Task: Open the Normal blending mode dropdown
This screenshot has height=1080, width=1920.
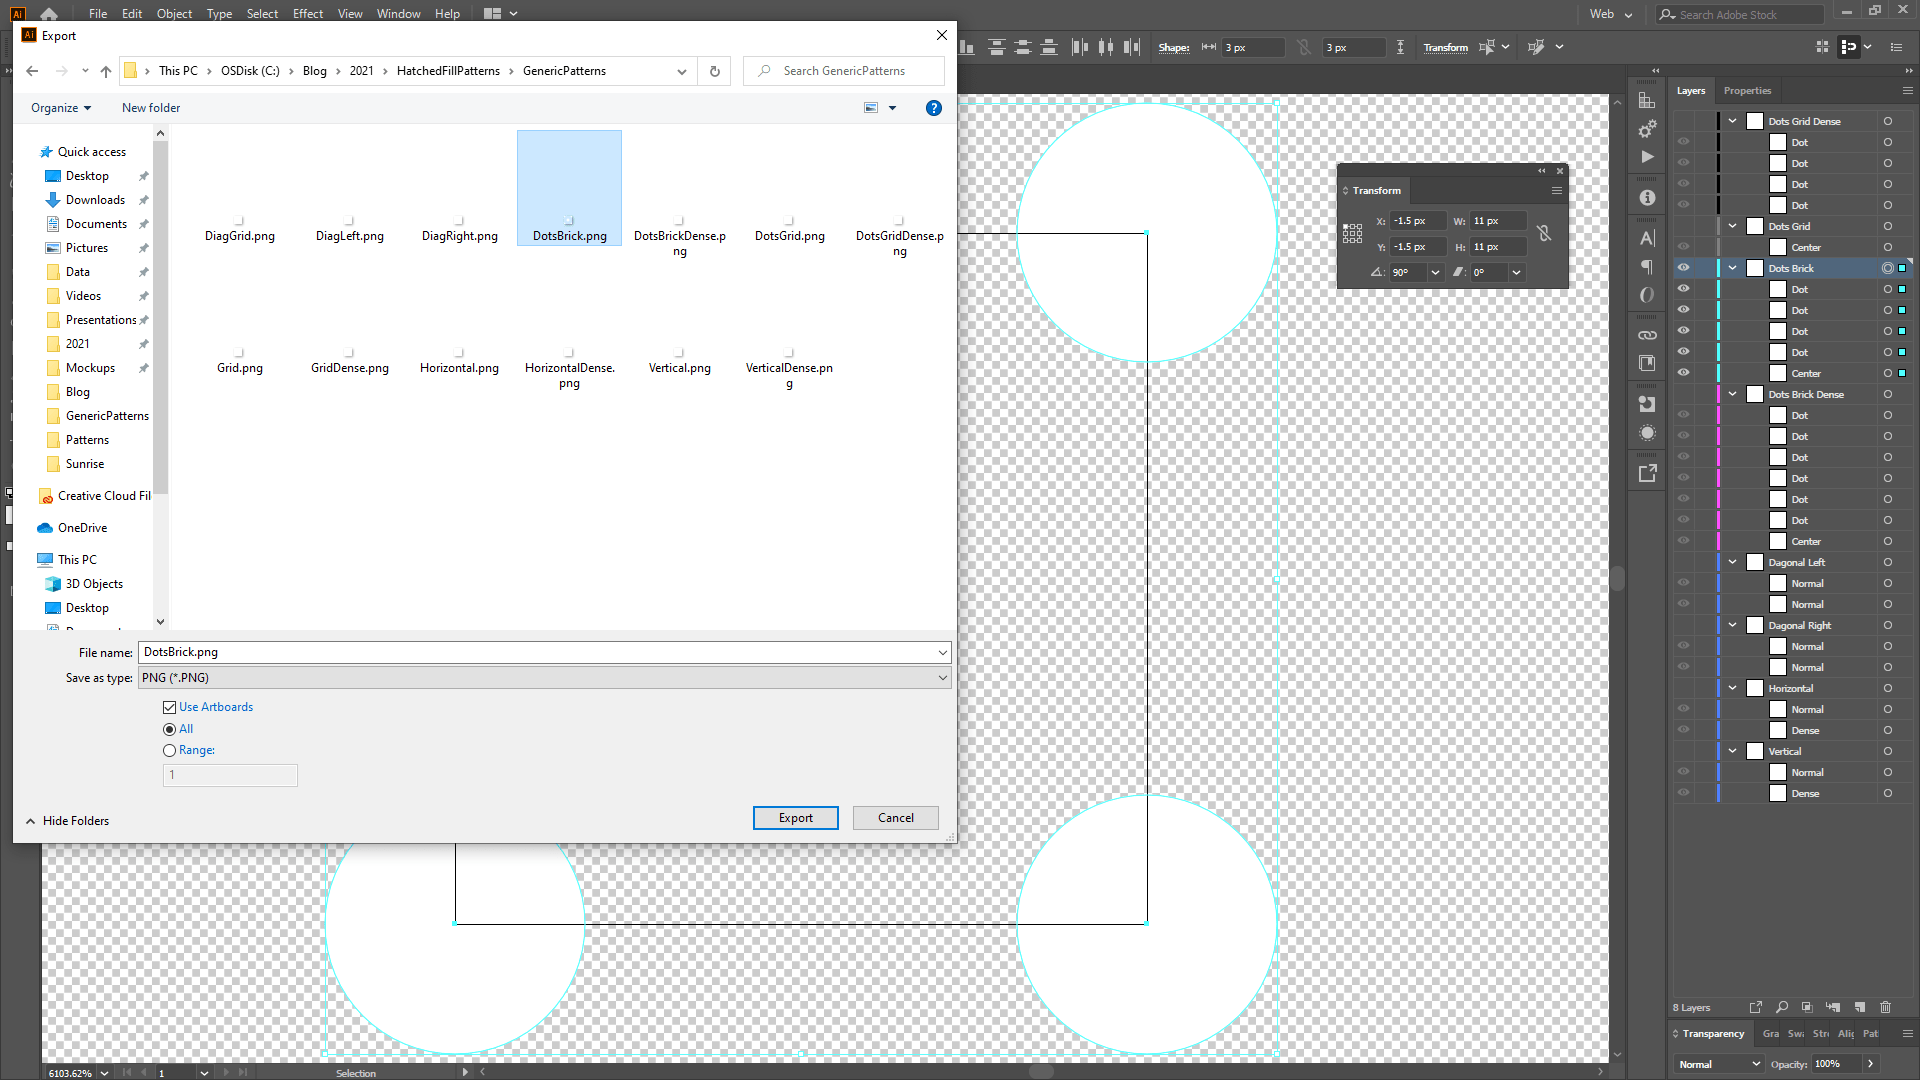Action: coord(1719,1064)
